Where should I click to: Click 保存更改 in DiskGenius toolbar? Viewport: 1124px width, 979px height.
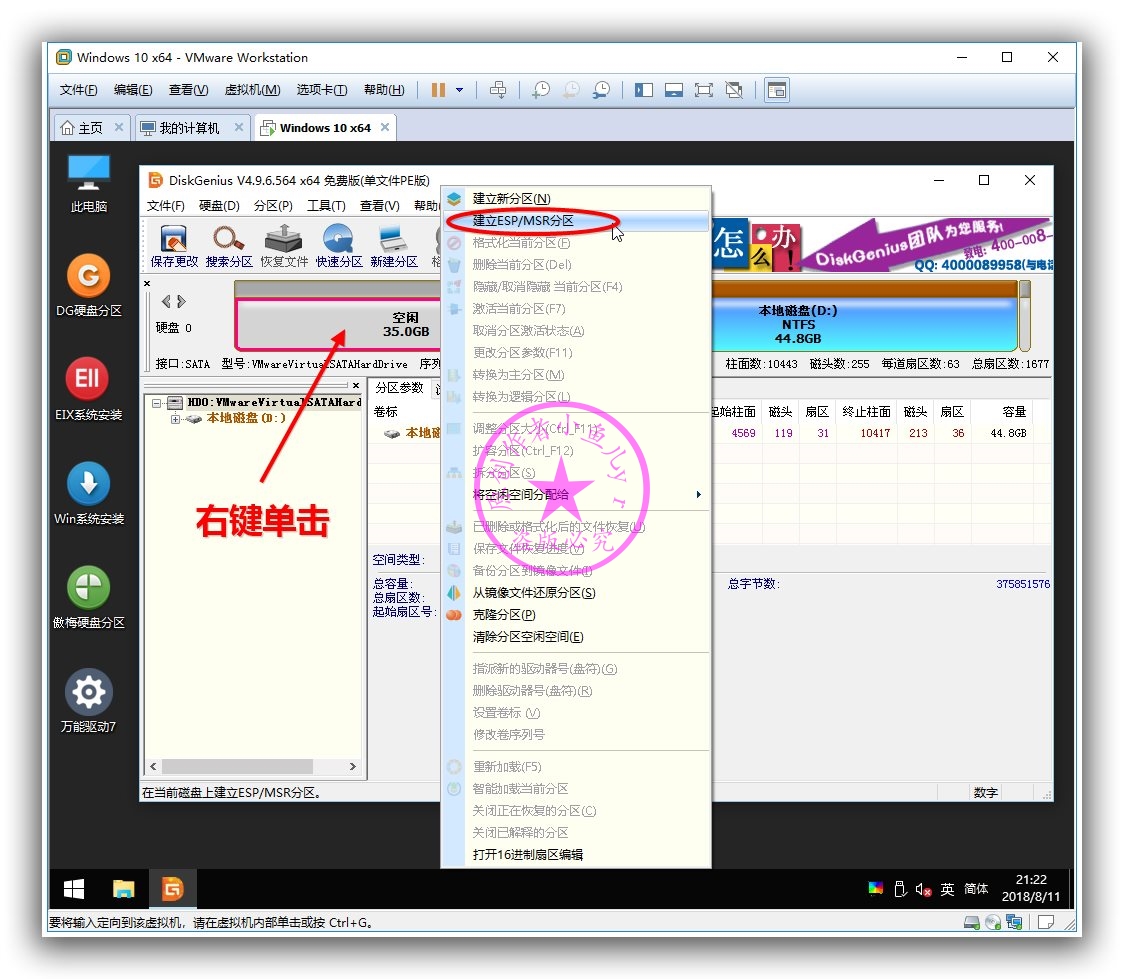[174, 246]
